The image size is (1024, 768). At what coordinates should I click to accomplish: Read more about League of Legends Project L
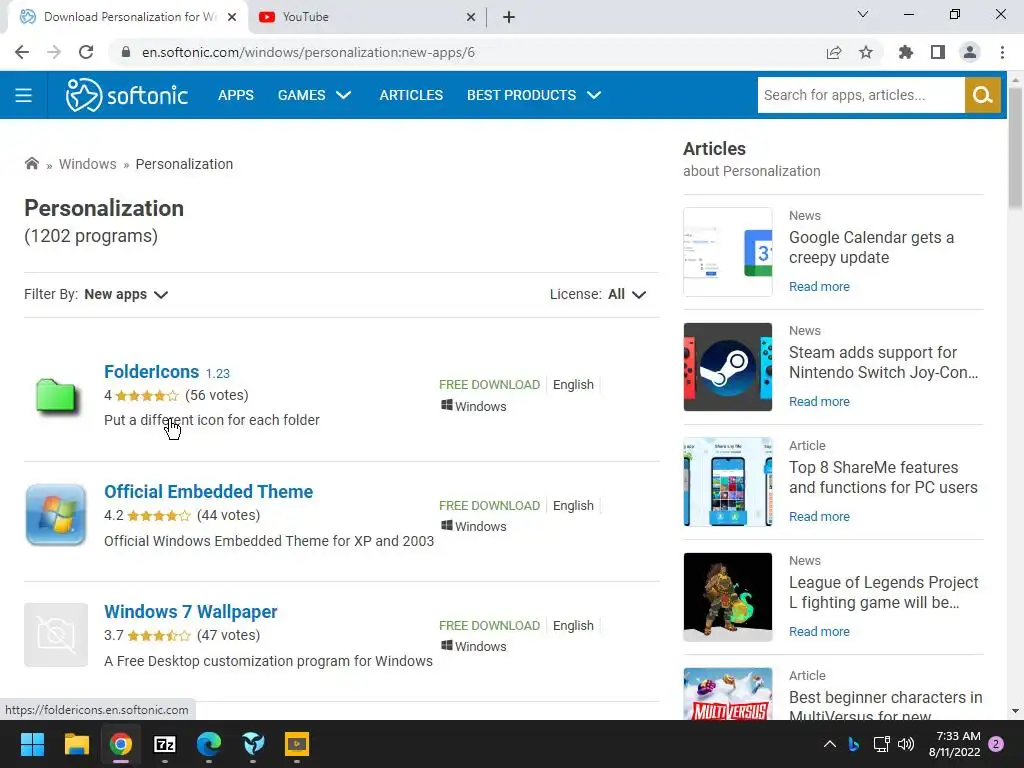[x=819, y=632]
